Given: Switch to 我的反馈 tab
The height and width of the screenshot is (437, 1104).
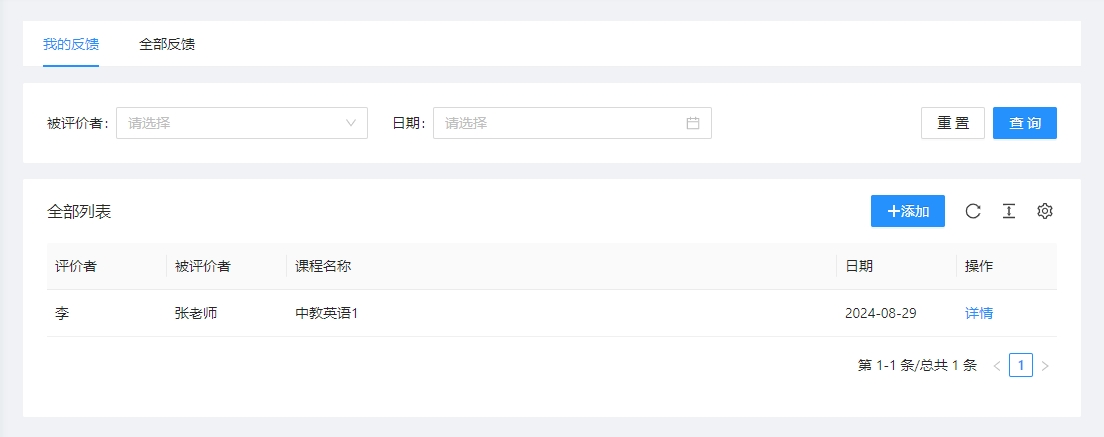Looking at the screenshot, I should click(x=71, y=44).
